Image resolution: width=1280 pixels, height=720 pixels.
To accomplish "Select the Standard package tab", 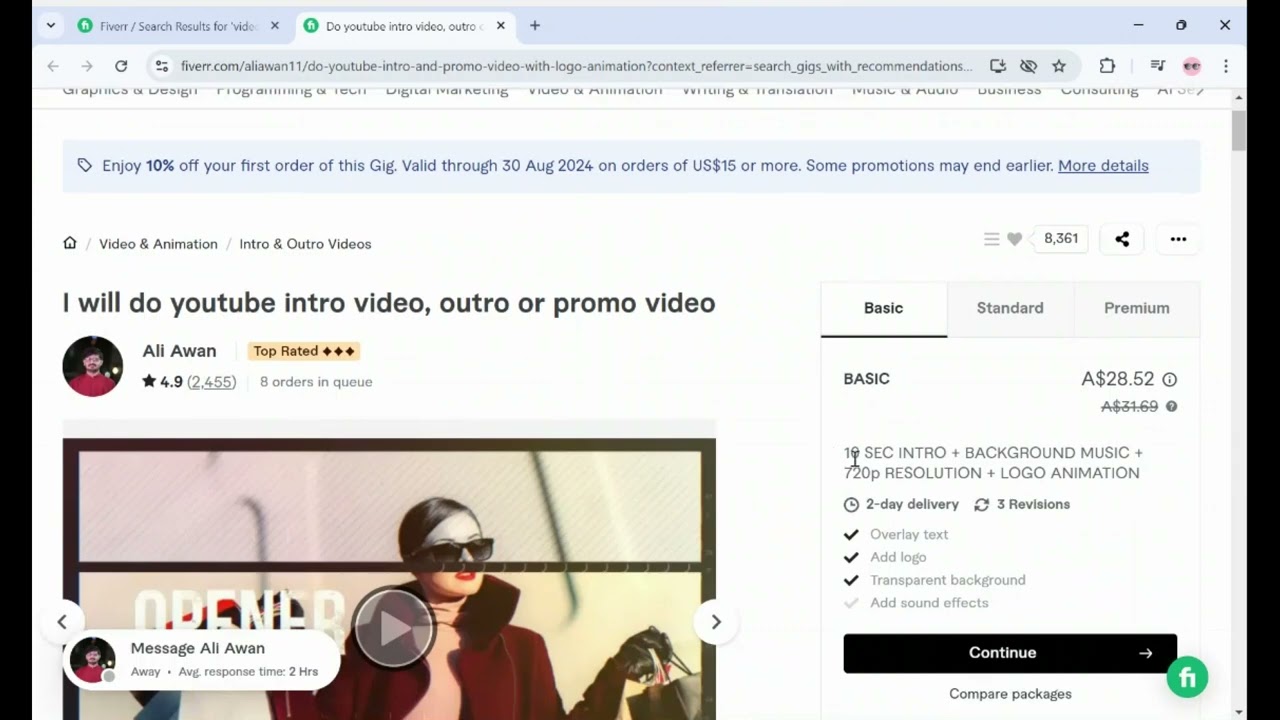I will pyautogui.click(x=1010, y=309).
